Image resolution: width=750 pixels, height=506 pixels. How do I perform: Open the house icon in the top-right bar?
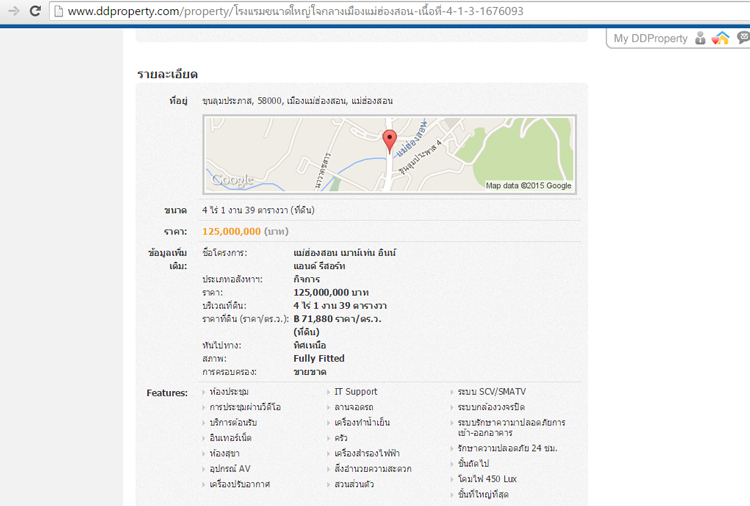720,38
